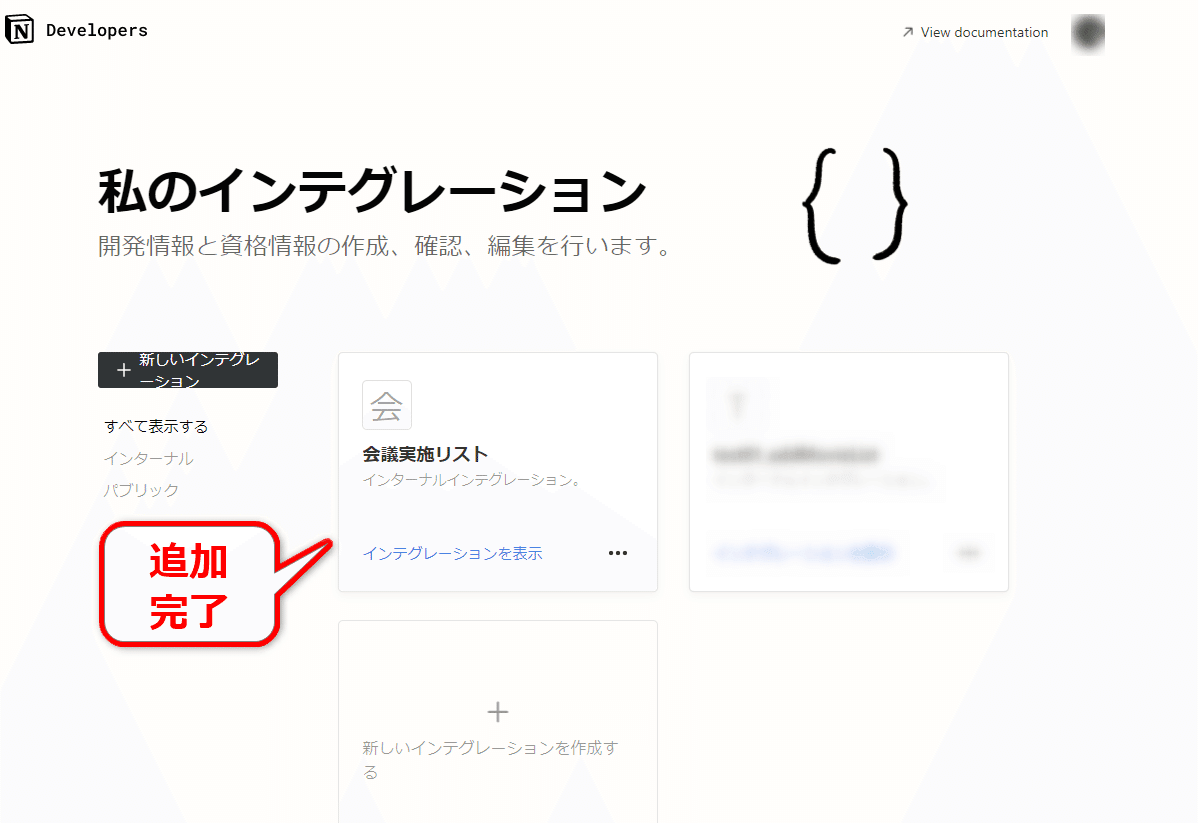Open インテグレーションを表示 on 会議実施リスト card
Image resolution: width=1198 pixels, height=823 pixels.
point(452,553)
